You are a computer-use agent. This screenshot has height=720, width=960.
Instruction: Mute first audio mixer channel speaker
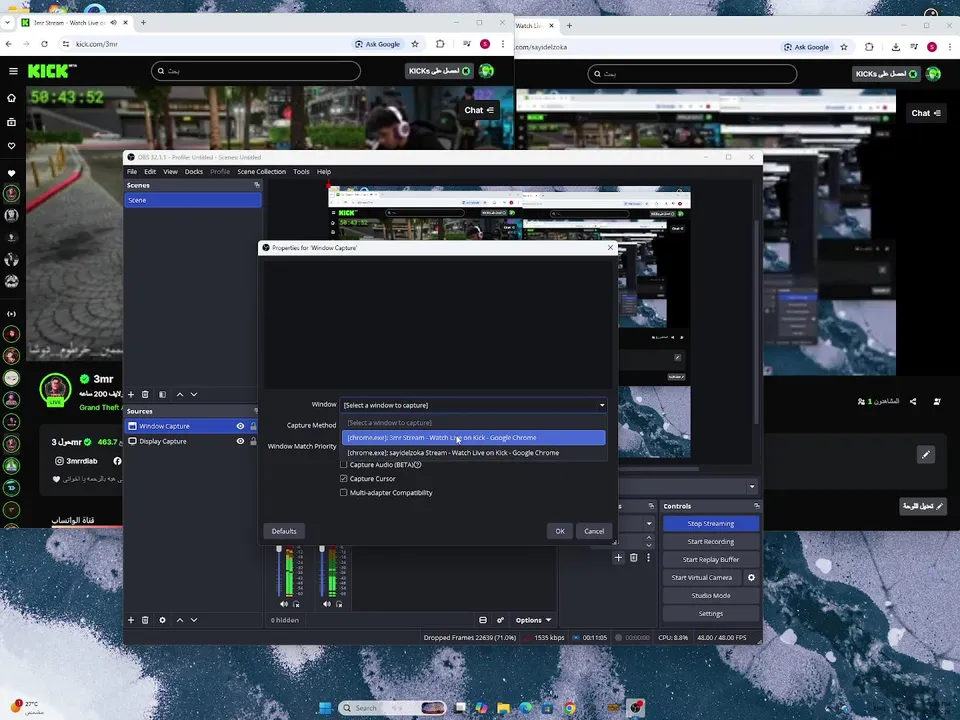[283, 604]
